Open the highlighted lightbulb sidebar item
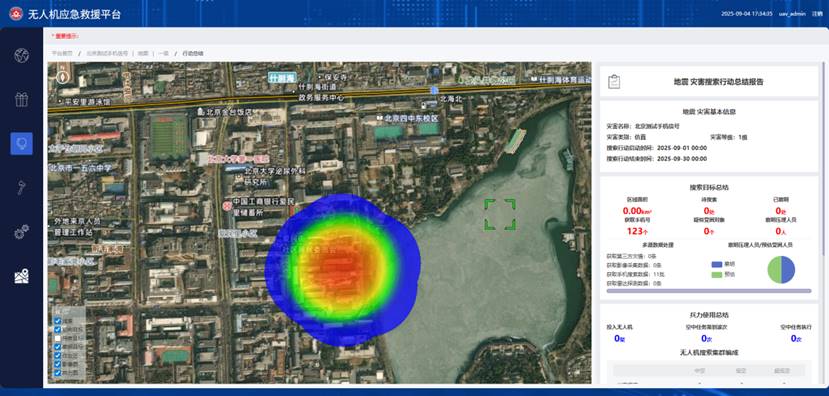The height and width of the screenshot is (396, 829). tap(22, 143)
